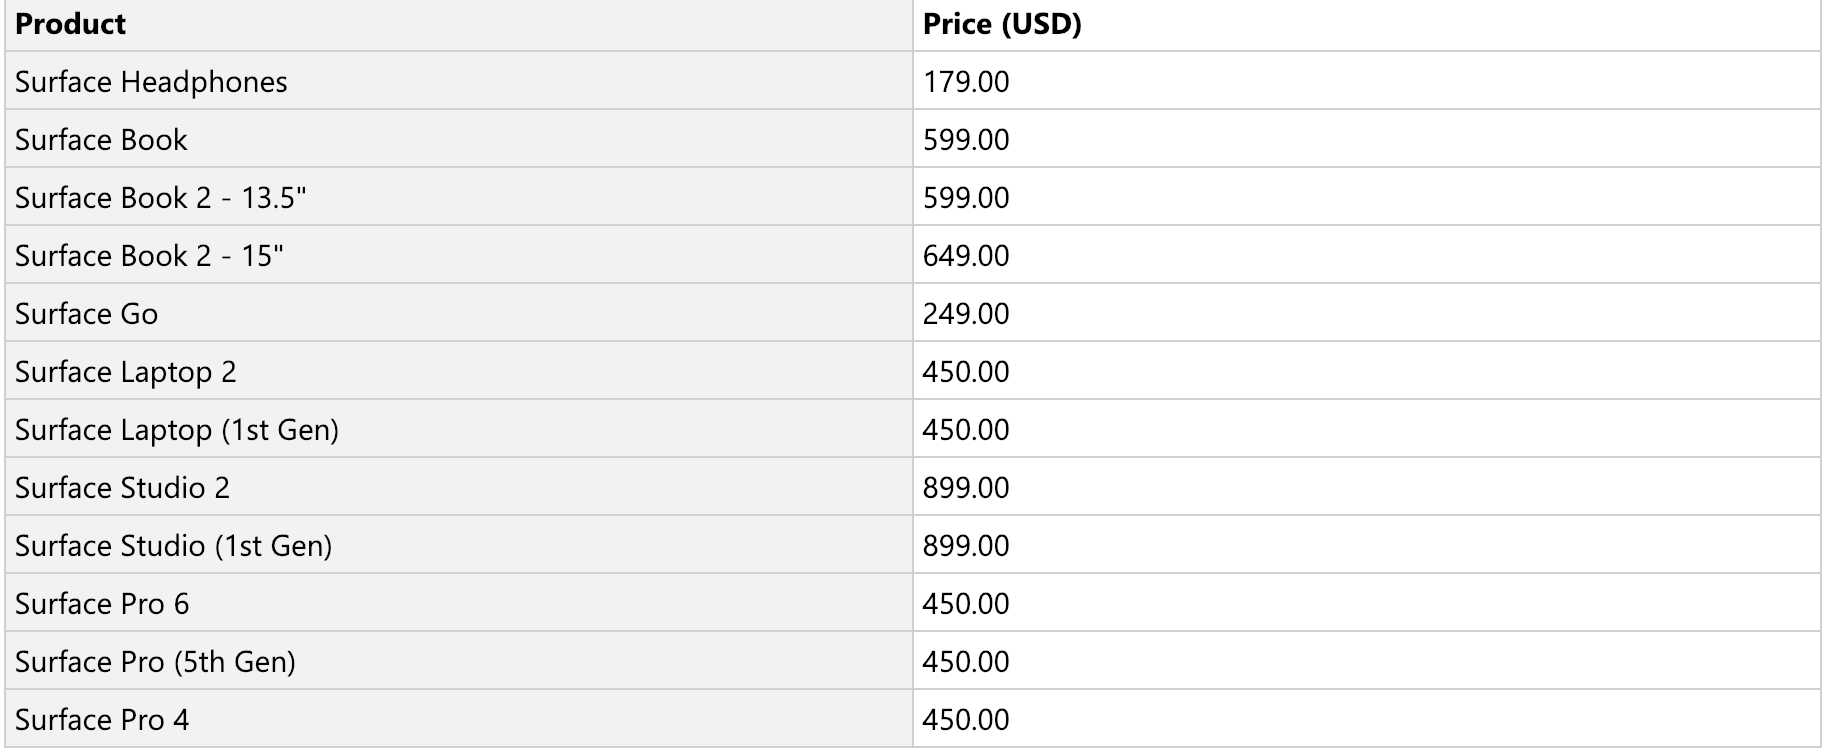The height and width of the screenshot is (748, 1824).
Task: Select the Surface Go row name
Action: 459,313
